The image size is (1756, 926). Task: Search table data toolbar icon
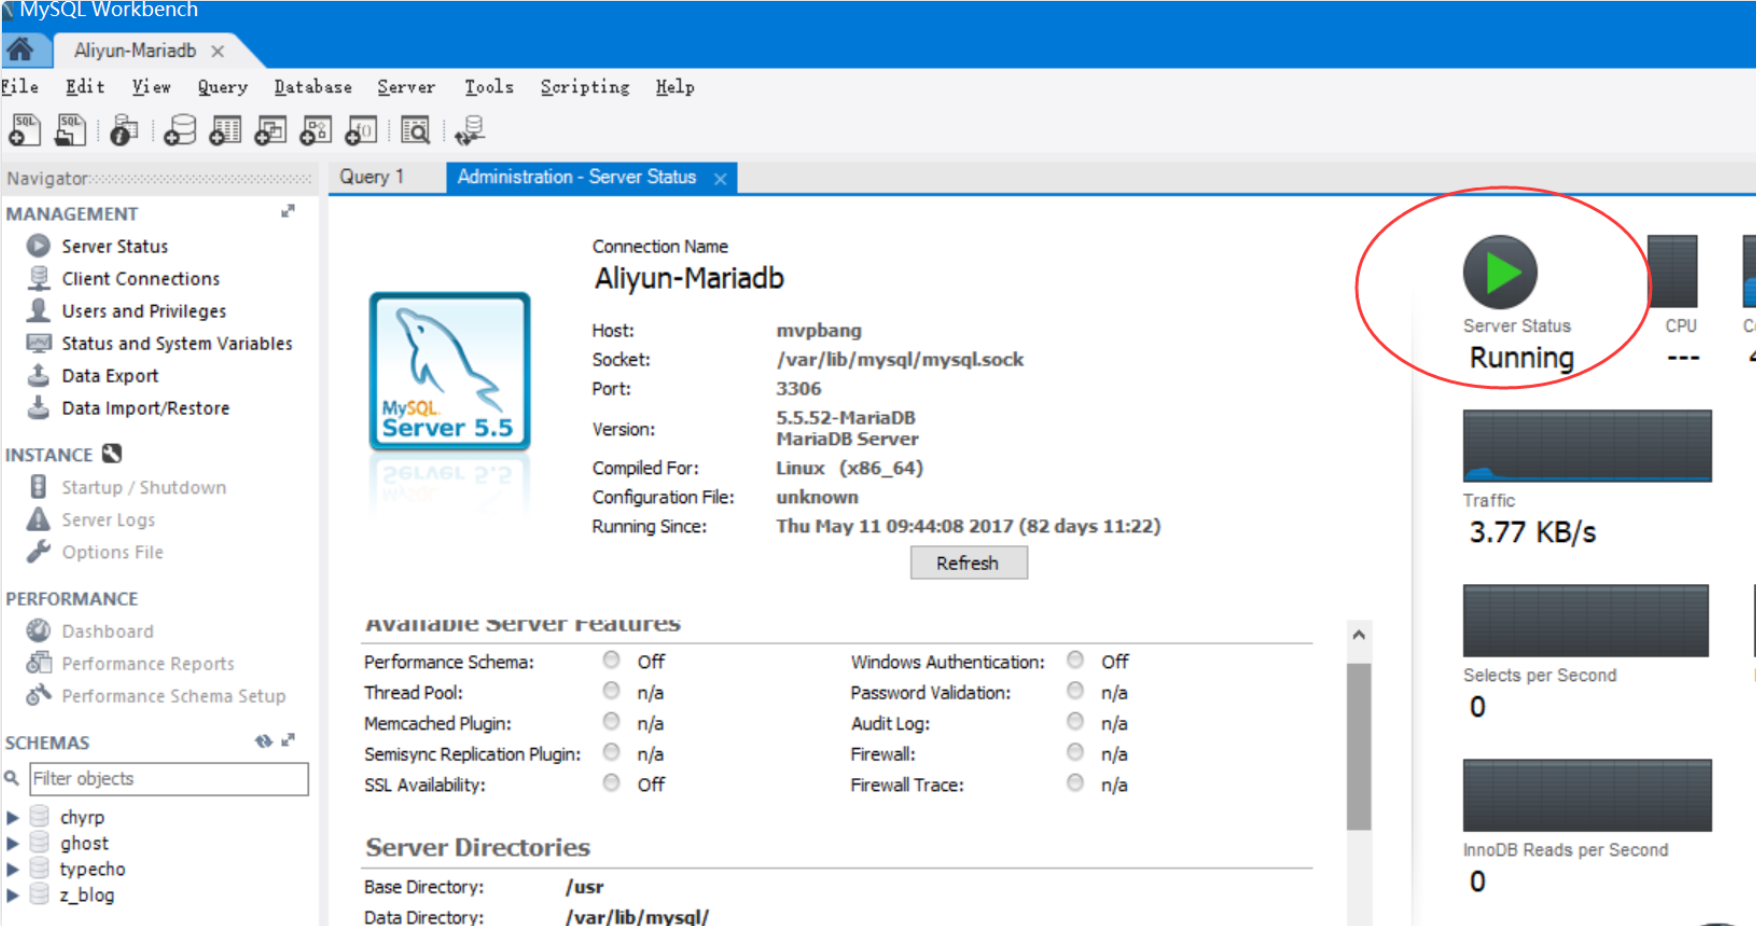click(x=415, y=130)
